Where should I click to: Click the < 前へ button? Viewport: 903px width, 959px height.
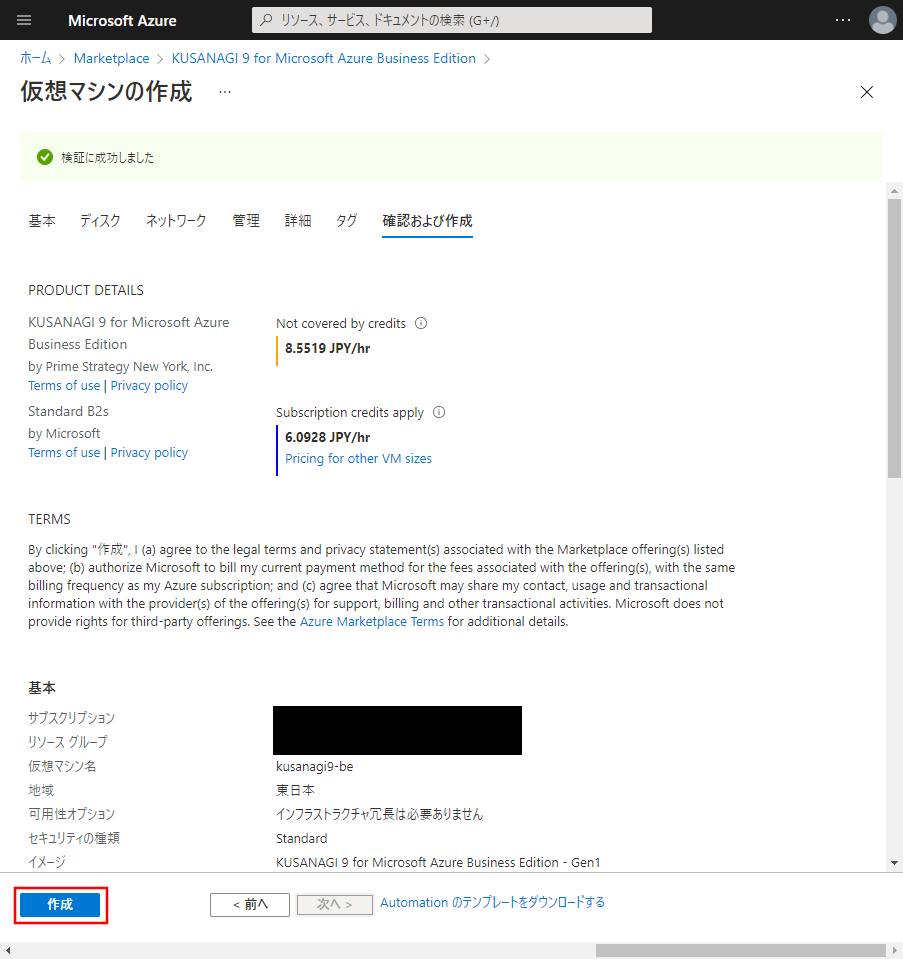[x=250, y=905]
